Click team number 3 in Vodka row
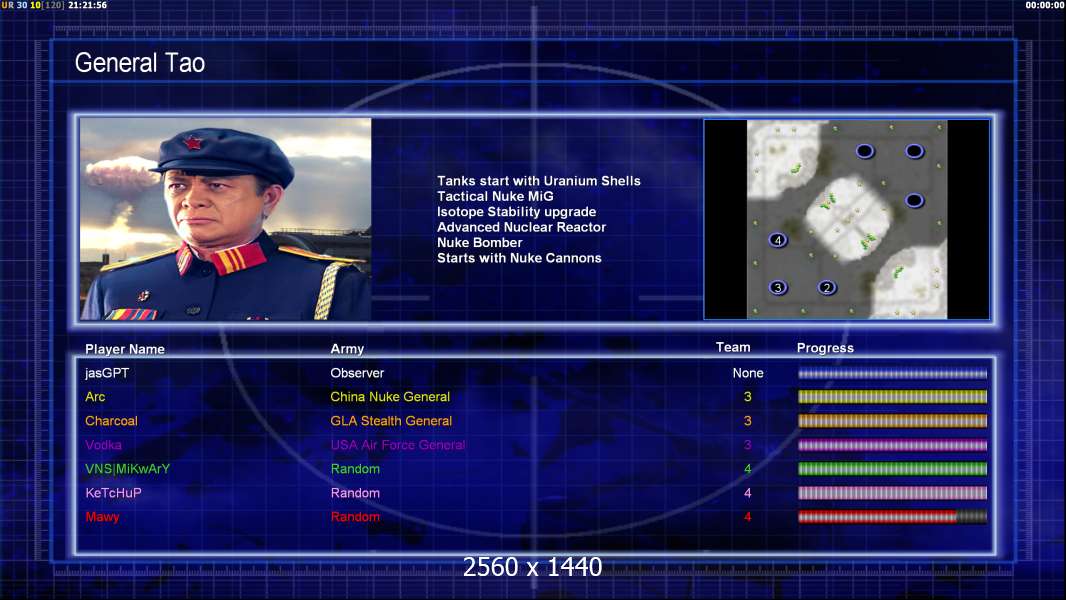The image size is (1066, 600). click(748, 445)
